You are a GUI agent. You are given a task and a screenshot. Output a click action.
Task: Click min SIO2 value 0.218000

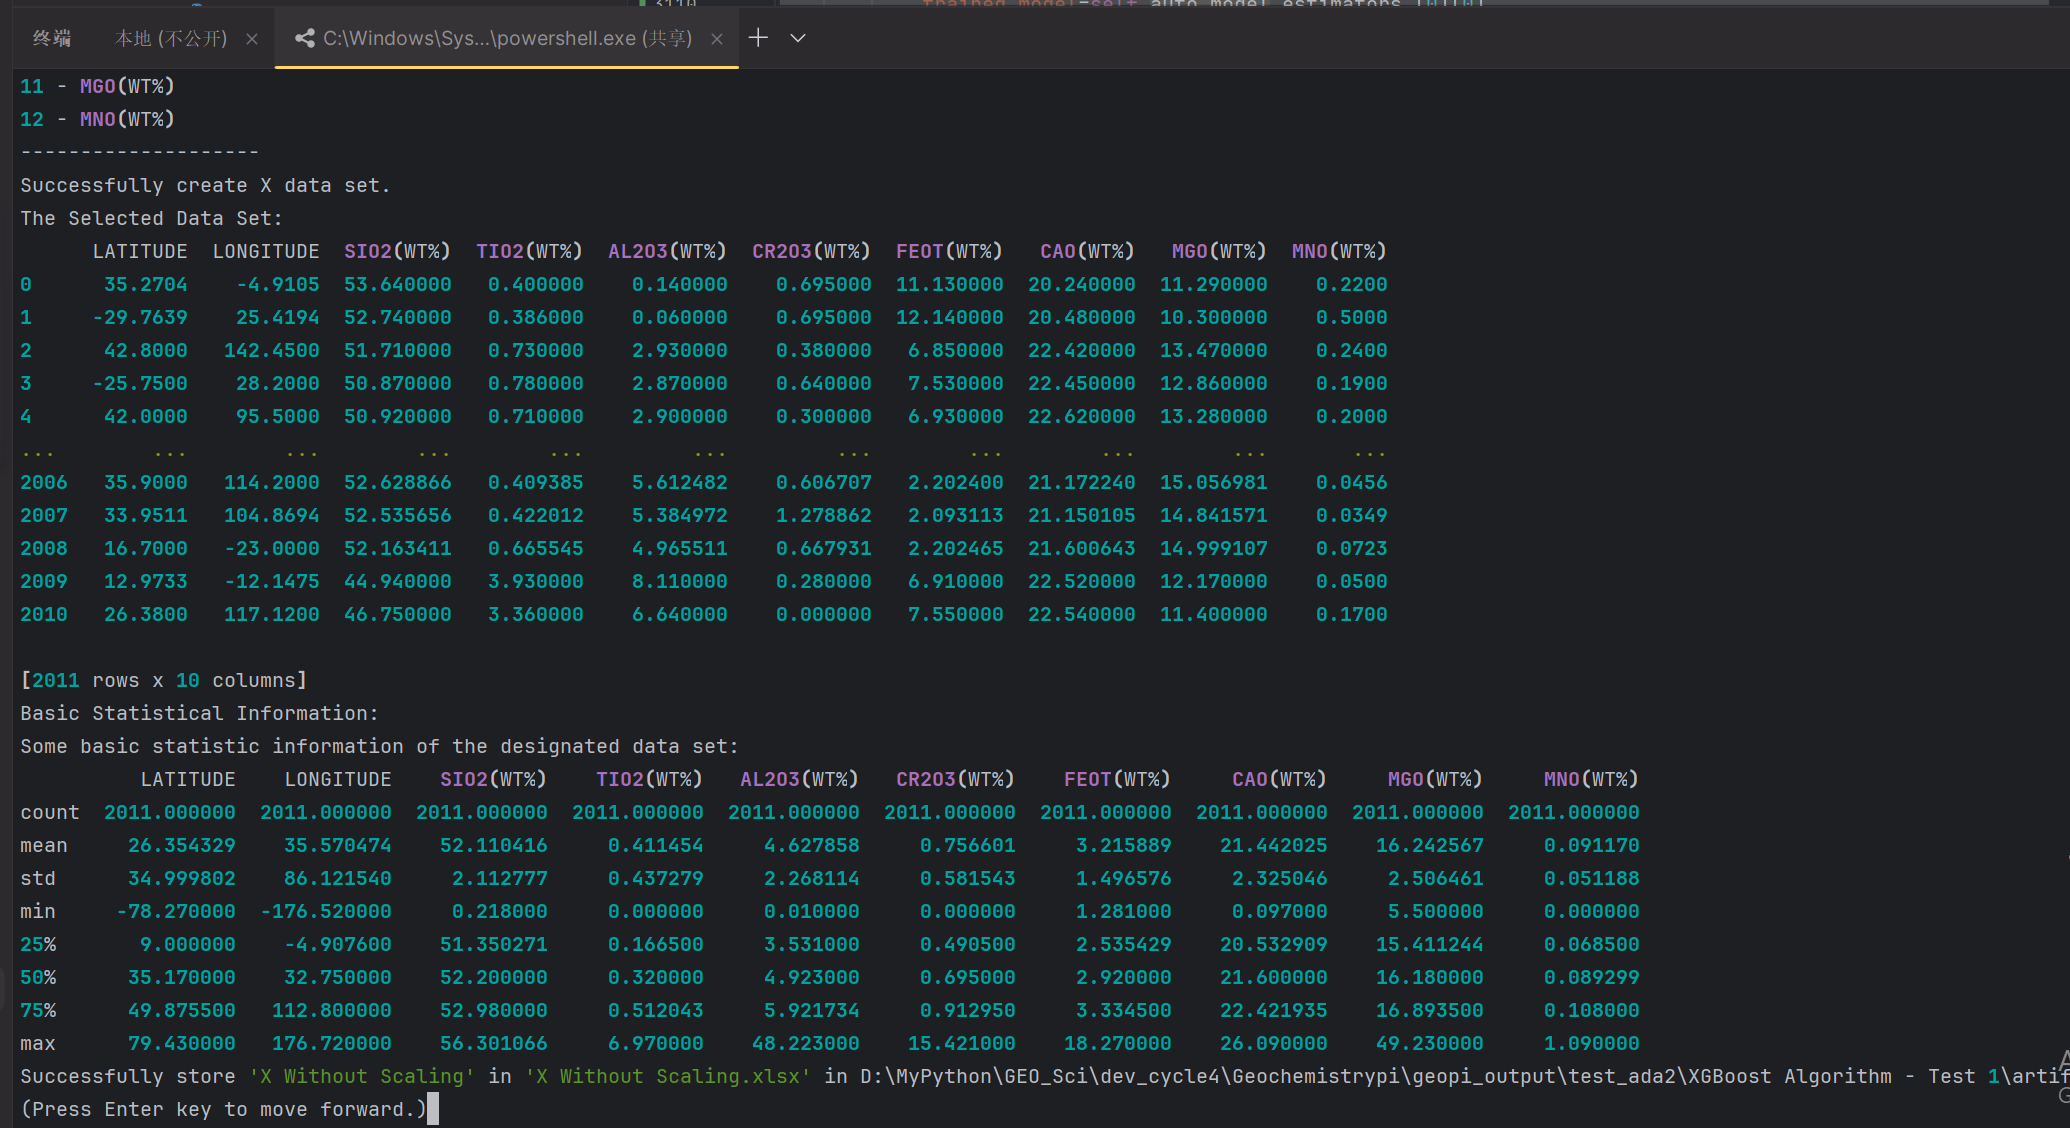tap(499, 911)
